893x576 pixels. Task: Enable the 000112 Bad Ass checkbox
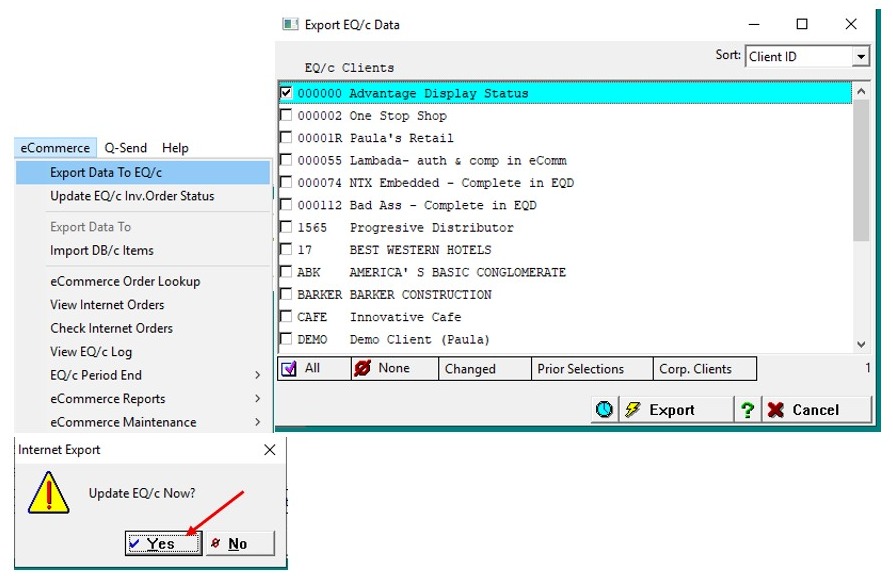286,204
